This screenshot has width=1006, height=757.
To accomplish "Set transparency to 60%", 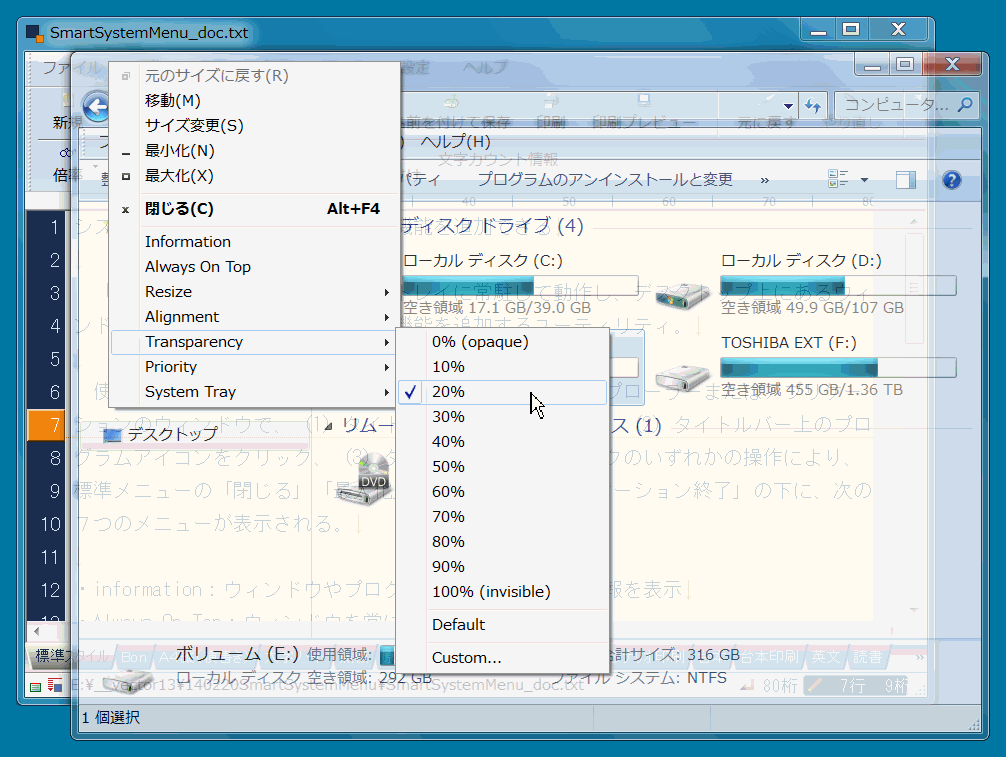I will [502, 491].
